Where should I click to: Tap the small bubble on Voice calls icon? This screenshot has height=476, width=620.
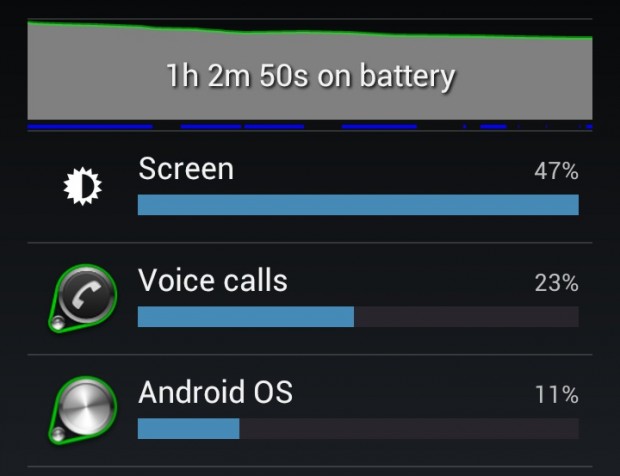coord(58,323)
